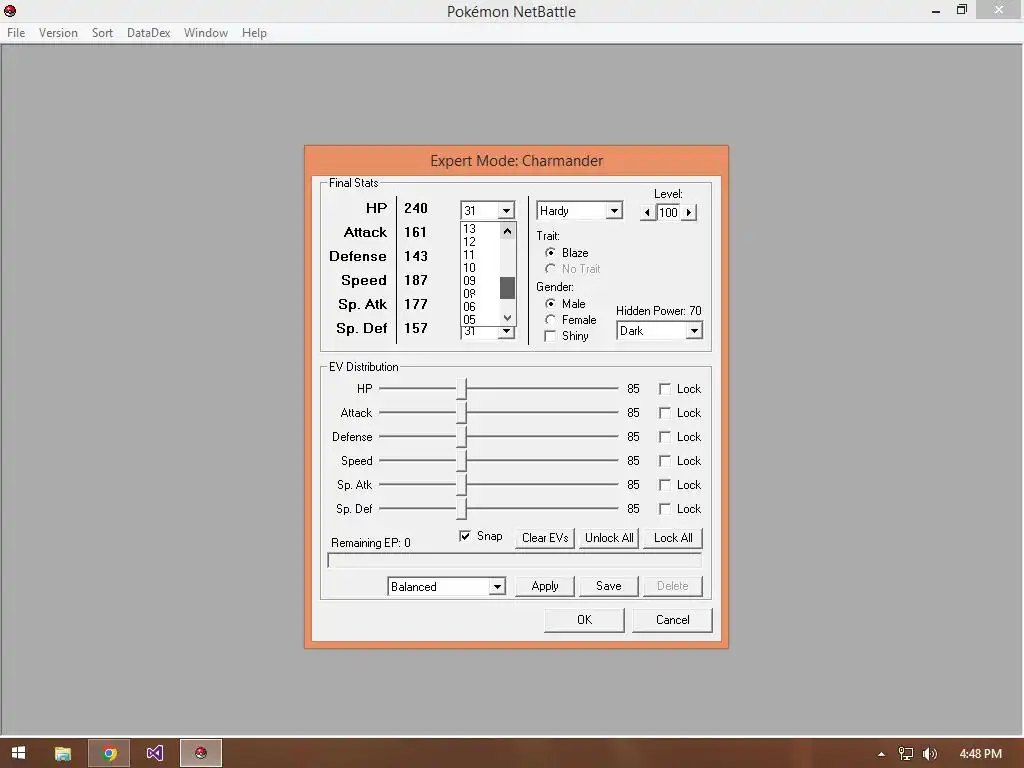Click the taskbar clock showing 4:48 PM

coord(980,754)
